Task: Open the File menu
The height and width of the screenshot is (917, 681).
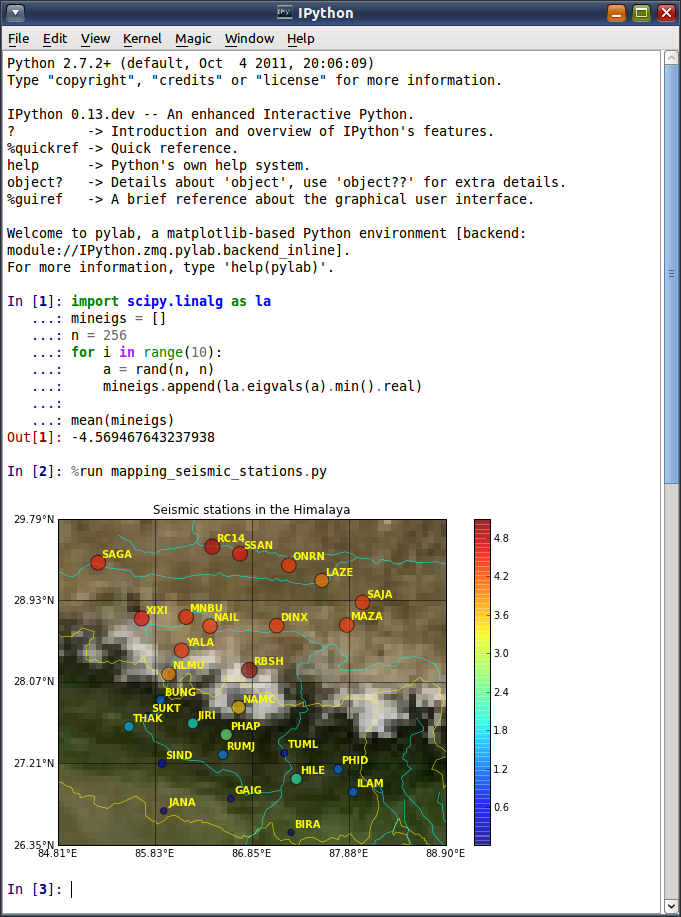Action: click(18, 39)
